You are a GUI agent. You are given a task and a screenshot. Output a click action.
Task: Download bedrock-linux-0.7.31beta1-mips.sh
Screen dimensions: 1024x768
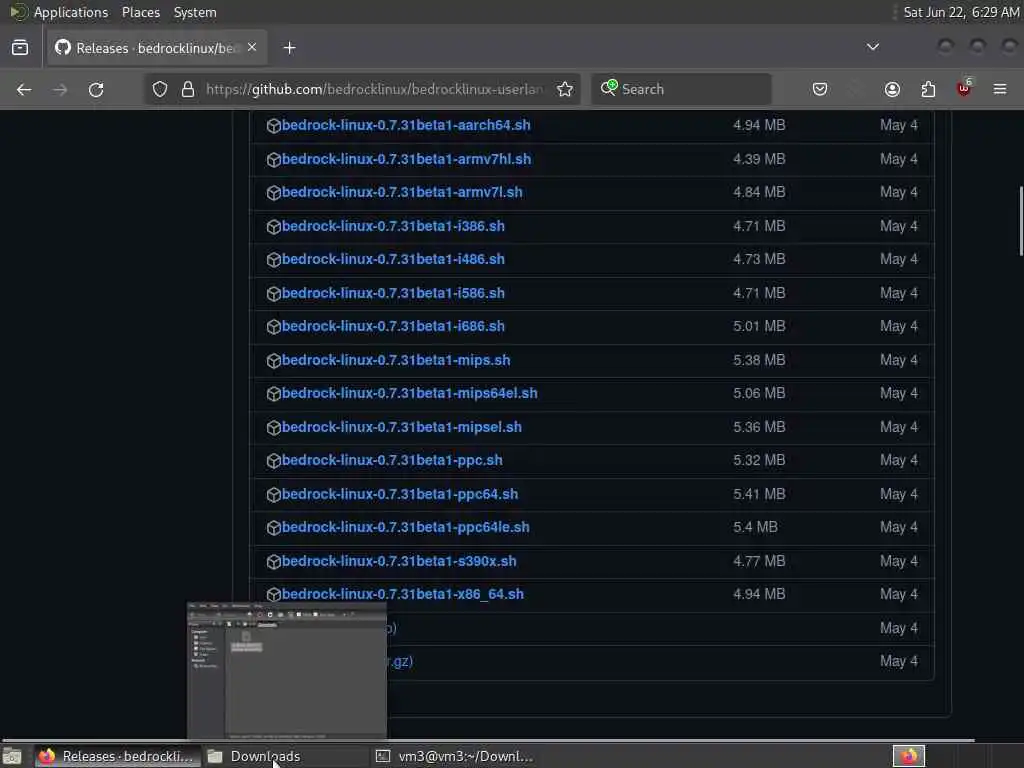(x=396, y=360)
